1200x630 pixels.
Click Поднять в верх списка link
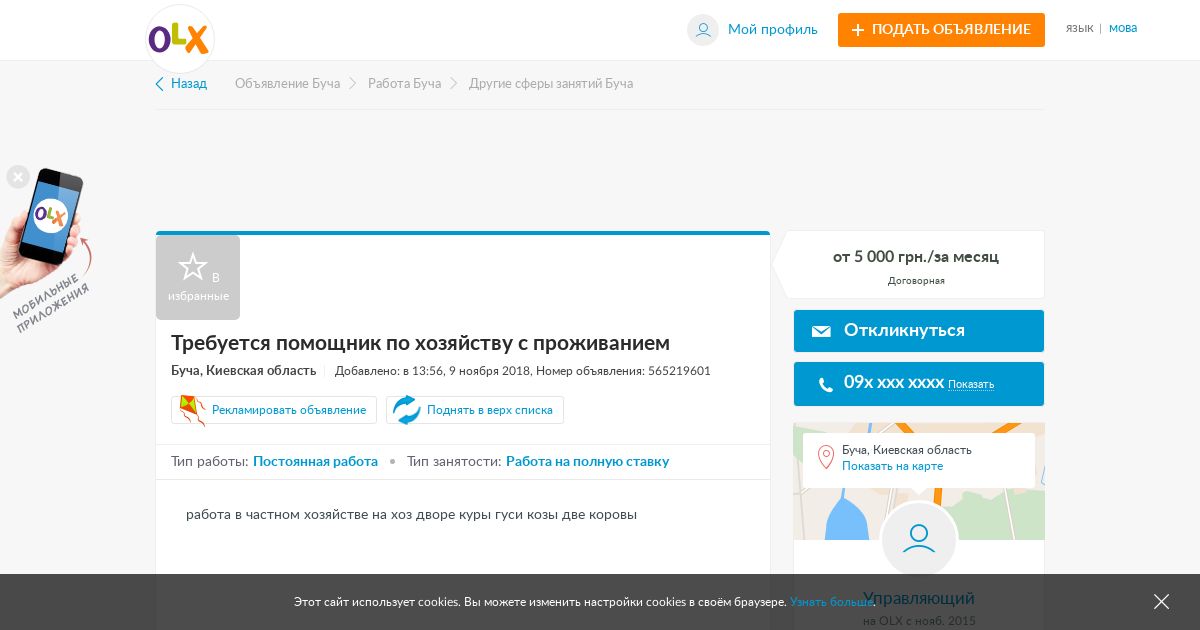pyautogui.click(x=490, y=410)
